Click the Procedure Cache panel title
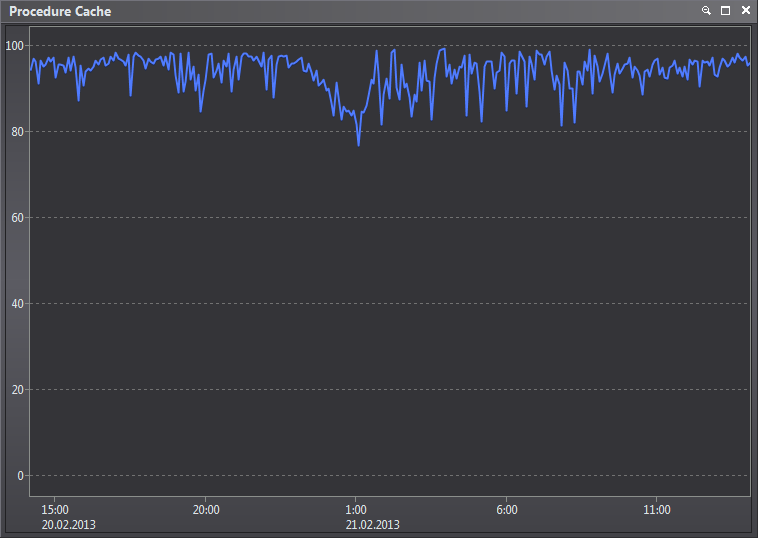Screen dimensions: 758x538 (60, 11)
